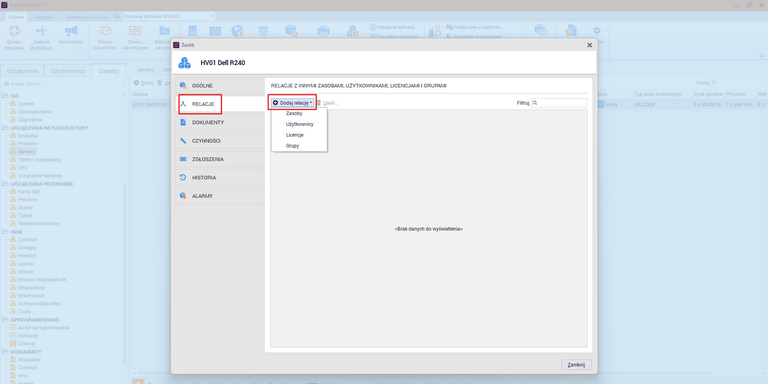Click the blue asset cubes icon beside HV01 Dell R240
The width and height of the screenshot is (768, 384).
click(184, 63)
